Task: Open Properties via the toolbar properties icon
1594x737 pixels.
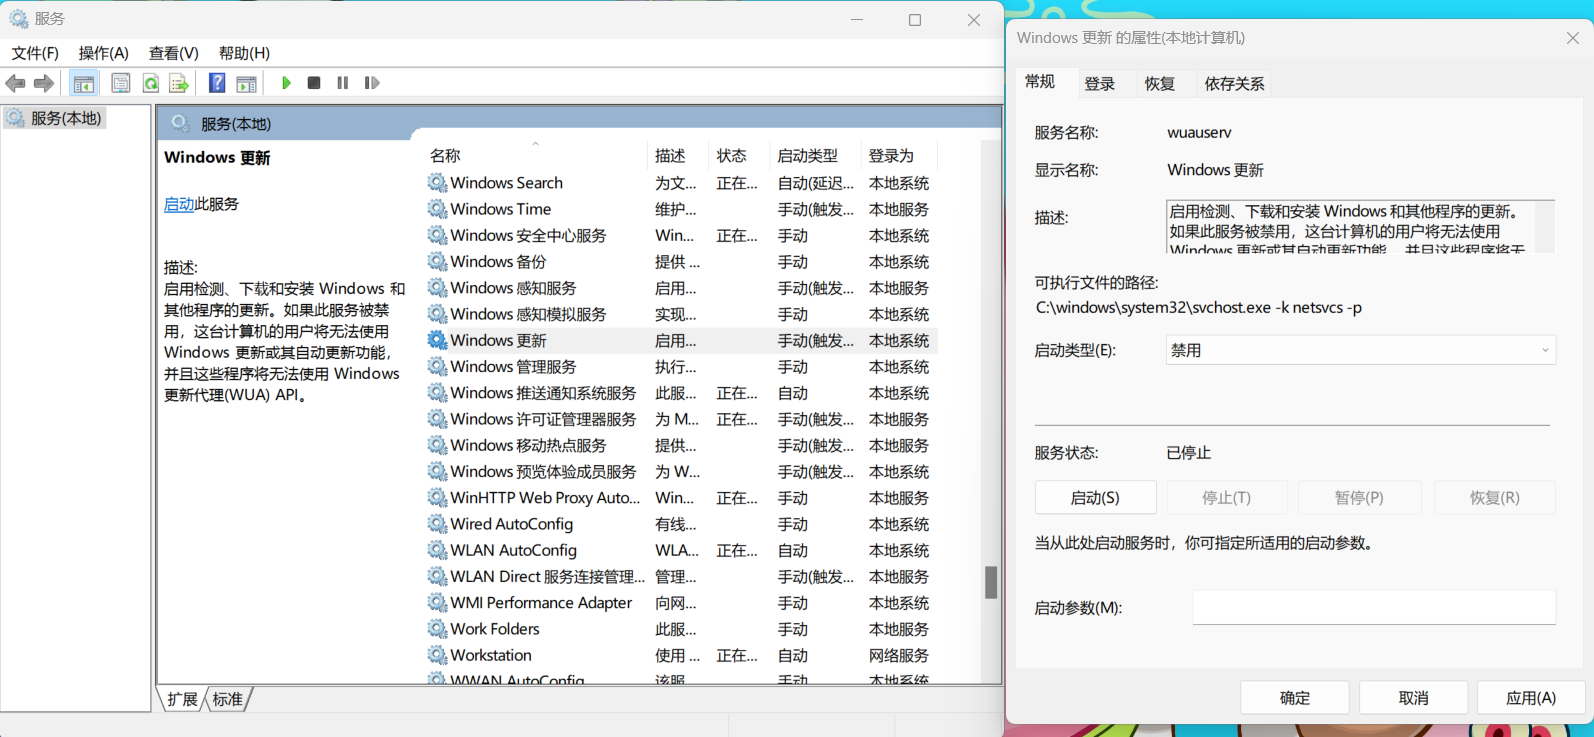Action: pos(121,83)
